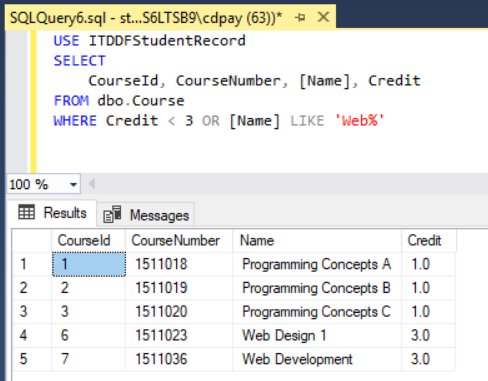The height and width of the screenshot is (381, 488).
Task: Select Credit cell for Programming Concepts A
Action: click(429, 264)
